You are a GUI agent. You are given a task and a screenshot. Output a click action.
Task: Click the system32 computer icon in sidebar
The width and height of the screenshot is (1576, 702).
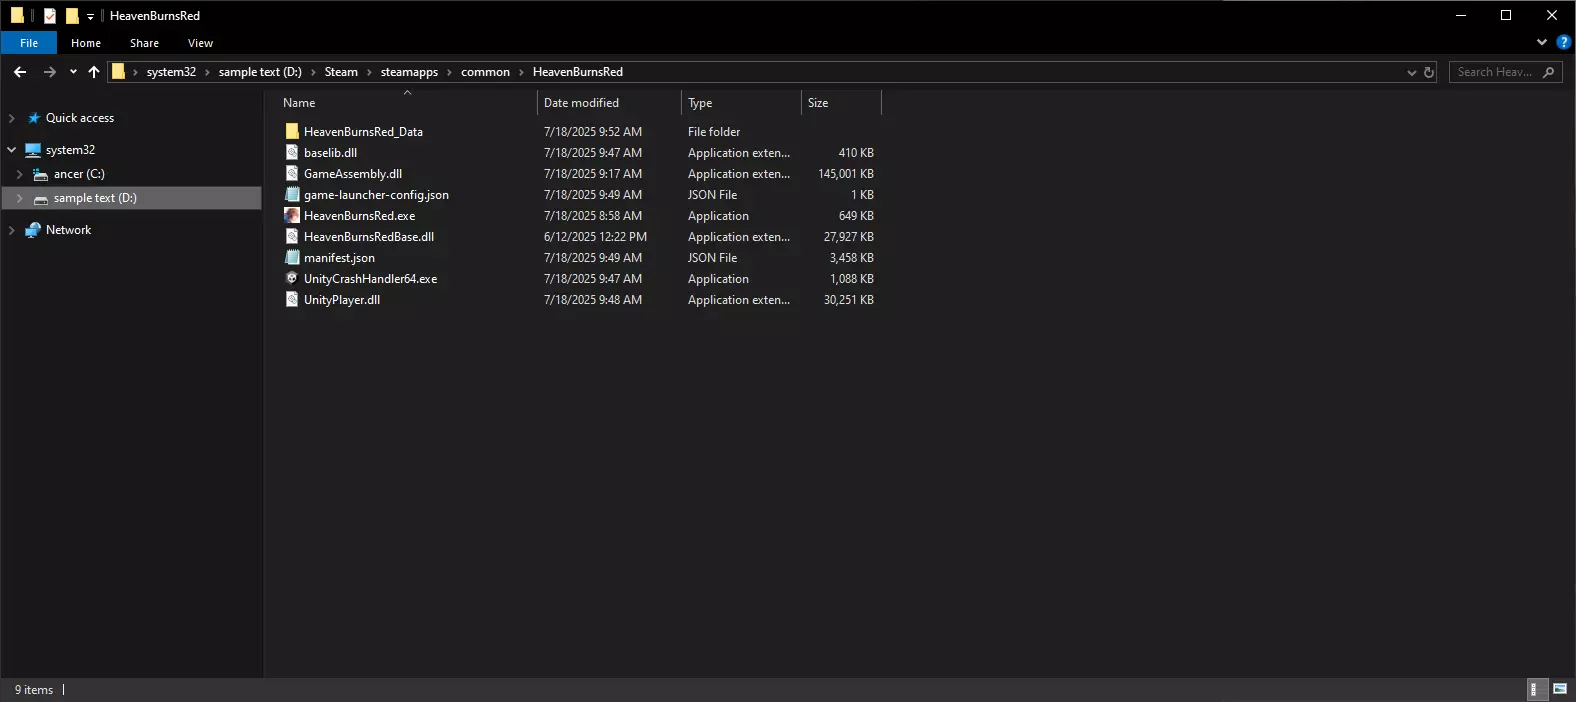(x=33, y=150)
